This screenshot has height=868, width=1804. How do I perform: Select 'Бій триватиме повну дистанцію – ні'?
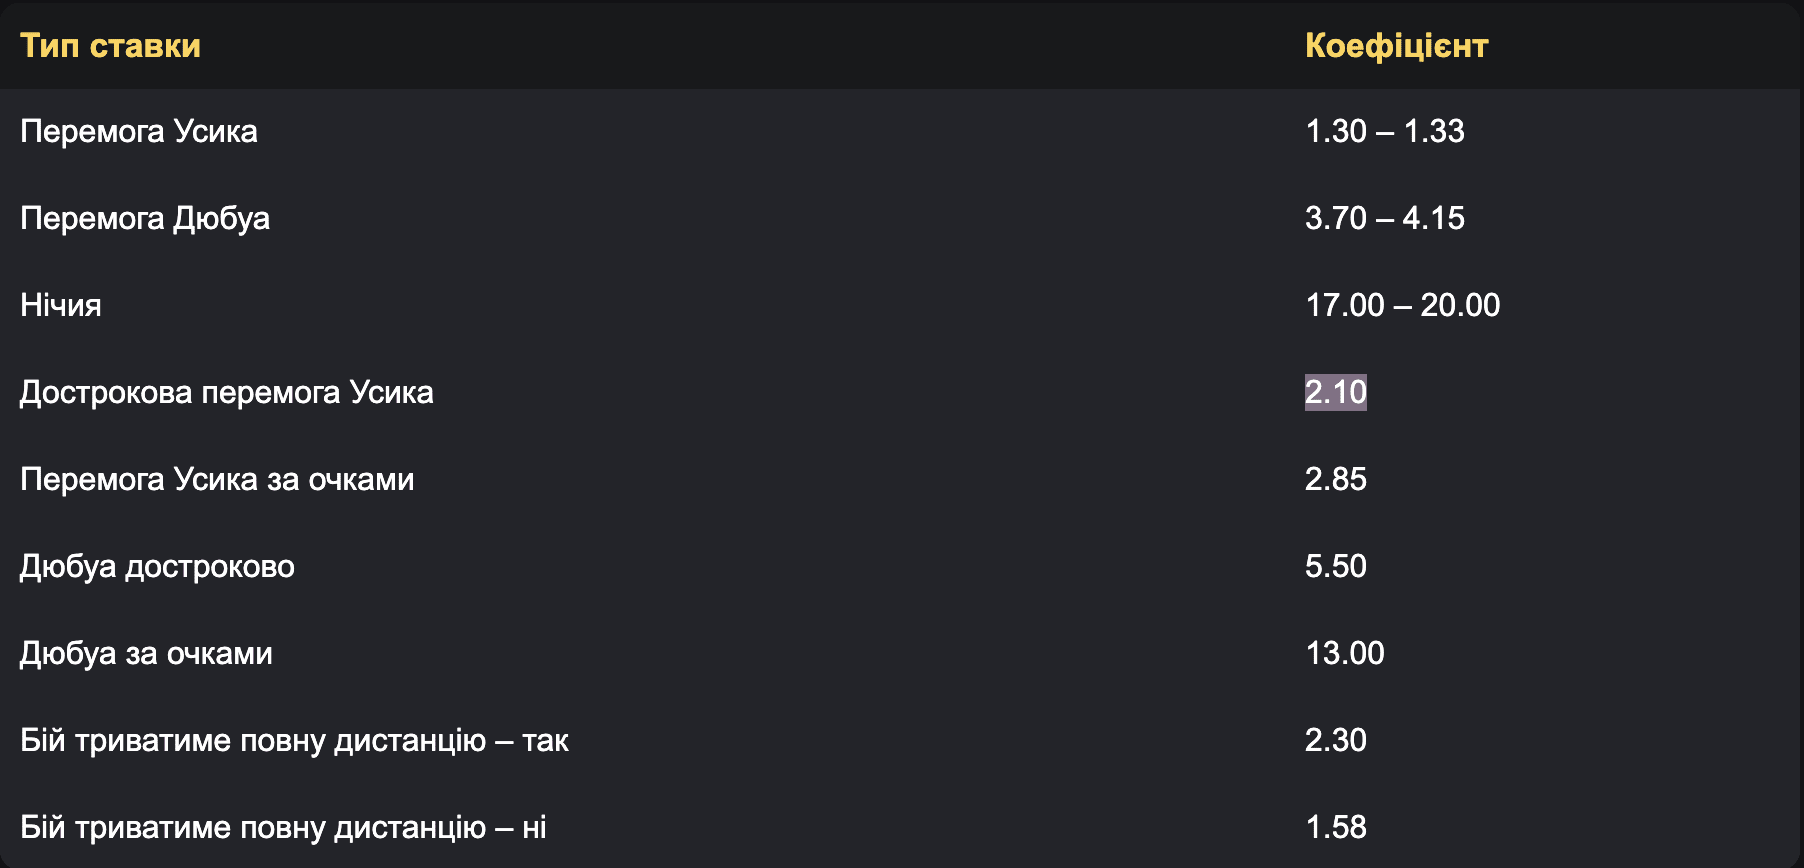click(284, 827)
